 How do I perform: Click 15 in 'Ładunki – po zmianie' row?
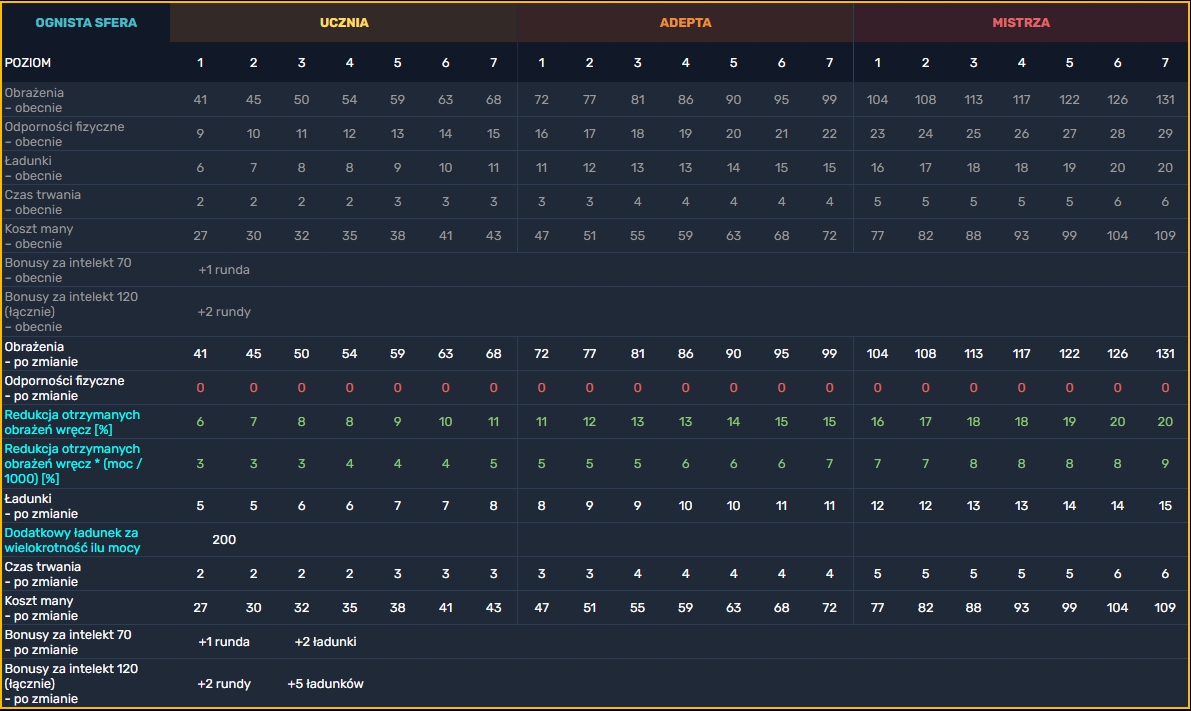[x=1165, y=506]
